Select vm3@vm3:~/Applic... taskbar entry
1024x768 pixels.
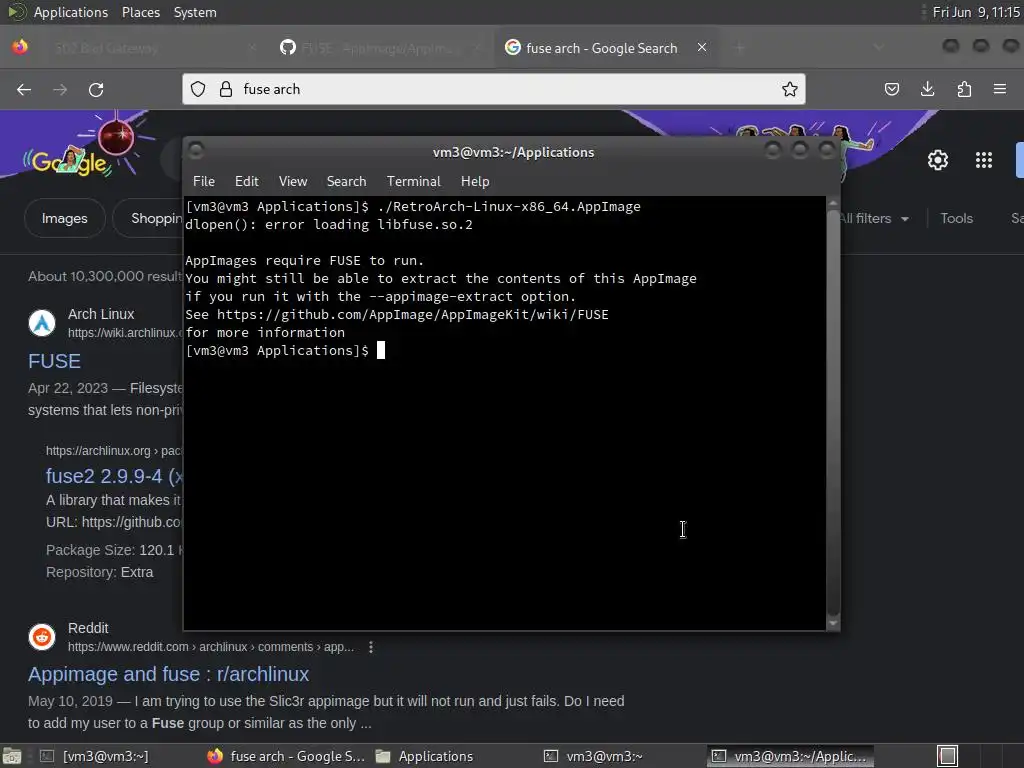tap(791, 756)
